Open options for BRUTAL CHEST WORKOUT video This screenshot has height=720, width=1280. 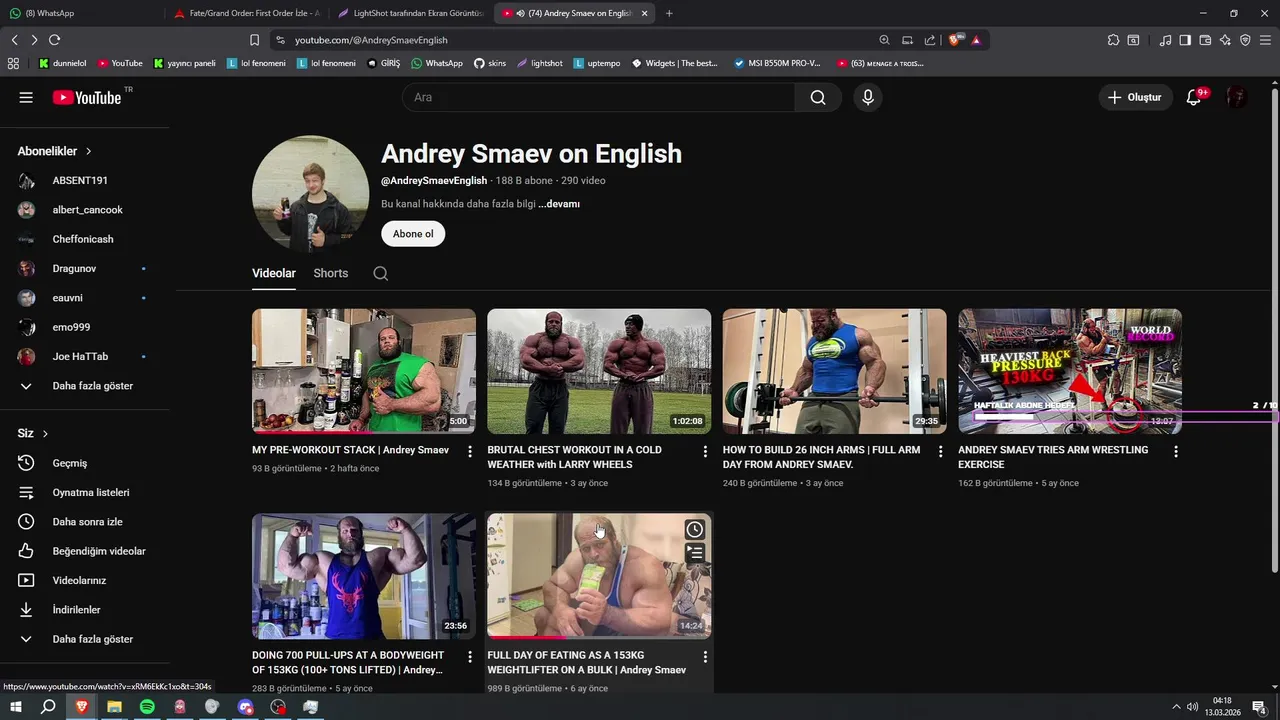tap(705, 452)
